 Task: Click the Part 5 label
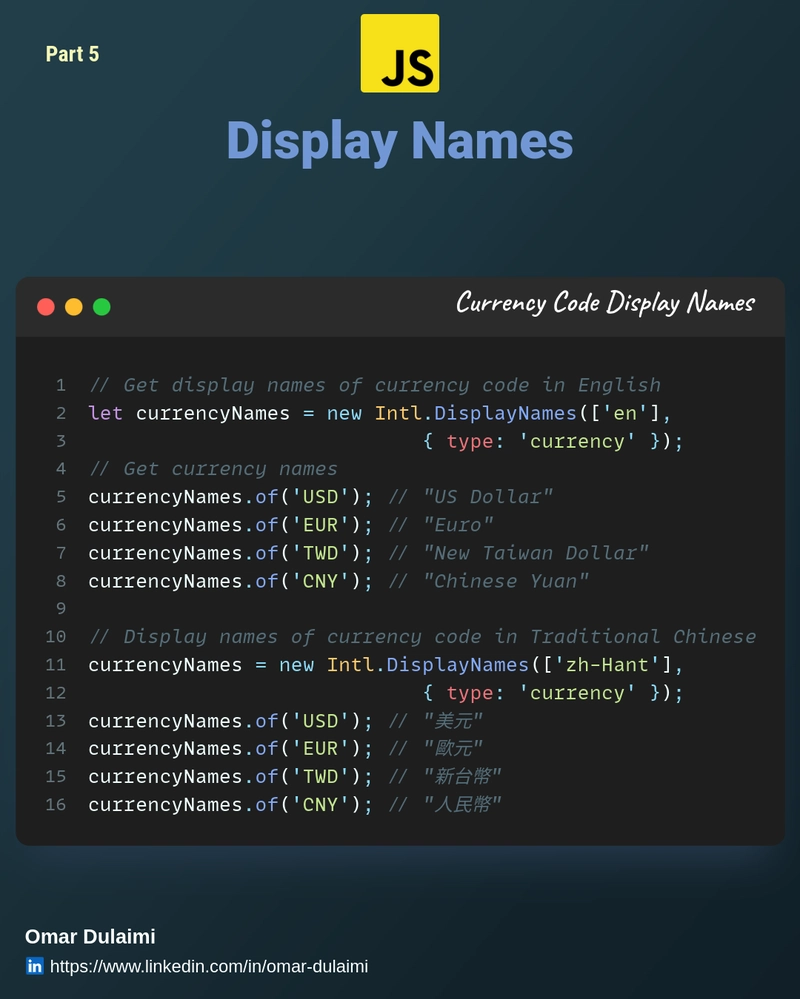point(72,54)
